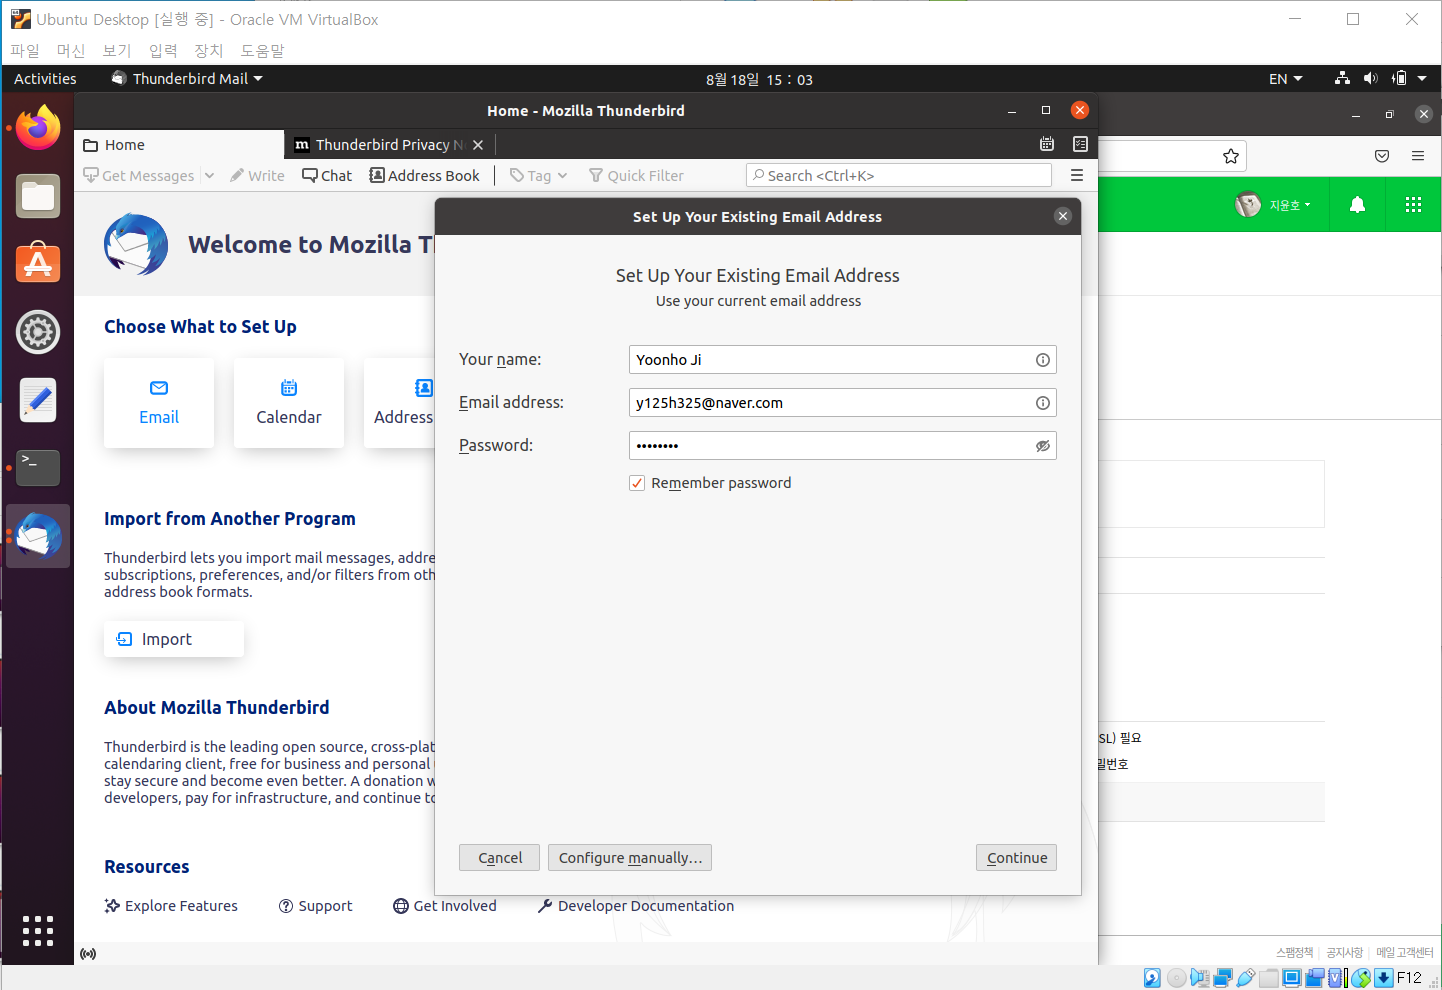
Task: Click the Thunderbird status bar connection icon
Action: click(x=88, y=954)
